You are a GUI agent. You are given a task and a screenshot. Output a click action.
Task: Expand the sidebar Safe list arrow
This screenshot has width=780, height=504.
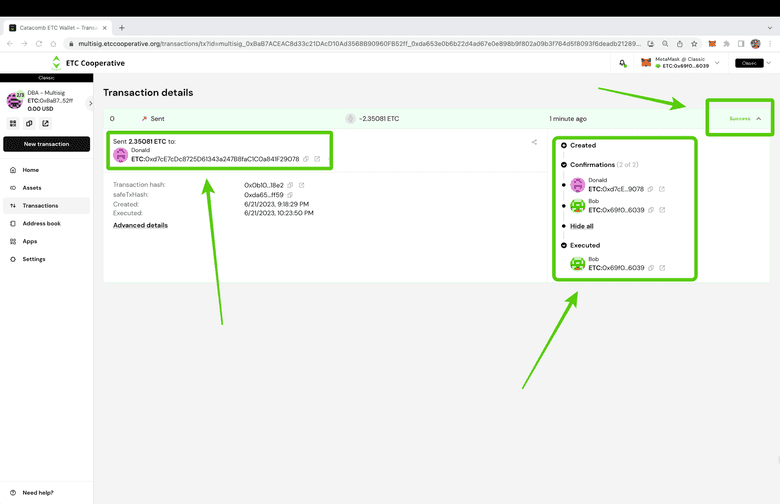(91, 103)
